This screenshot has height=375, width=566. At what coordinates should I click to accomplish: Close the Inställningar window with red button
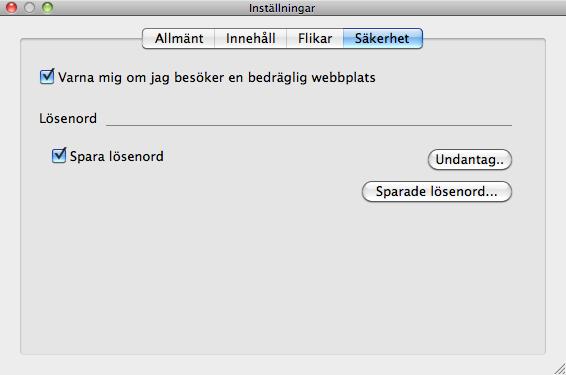click(12, 7)
